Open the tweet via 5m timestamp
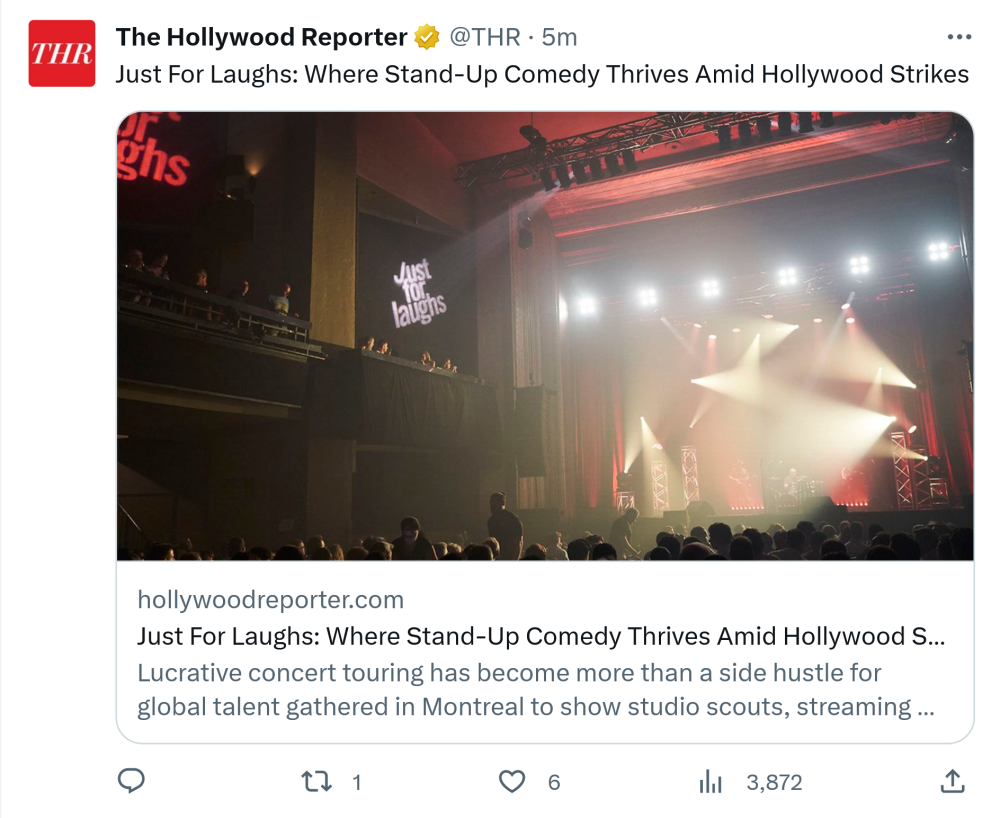 click(x=560, y=38)
